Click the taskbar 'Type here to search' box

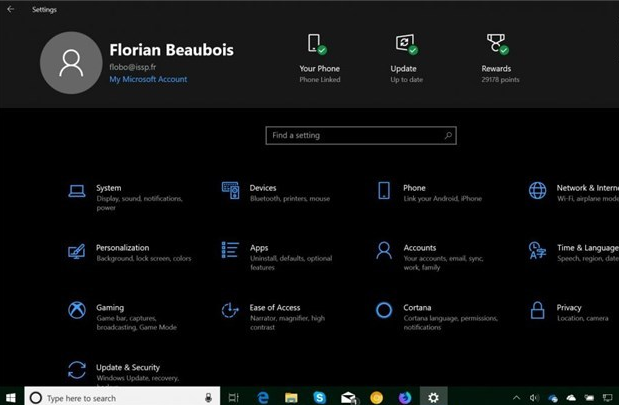click(x=122, y=397)
